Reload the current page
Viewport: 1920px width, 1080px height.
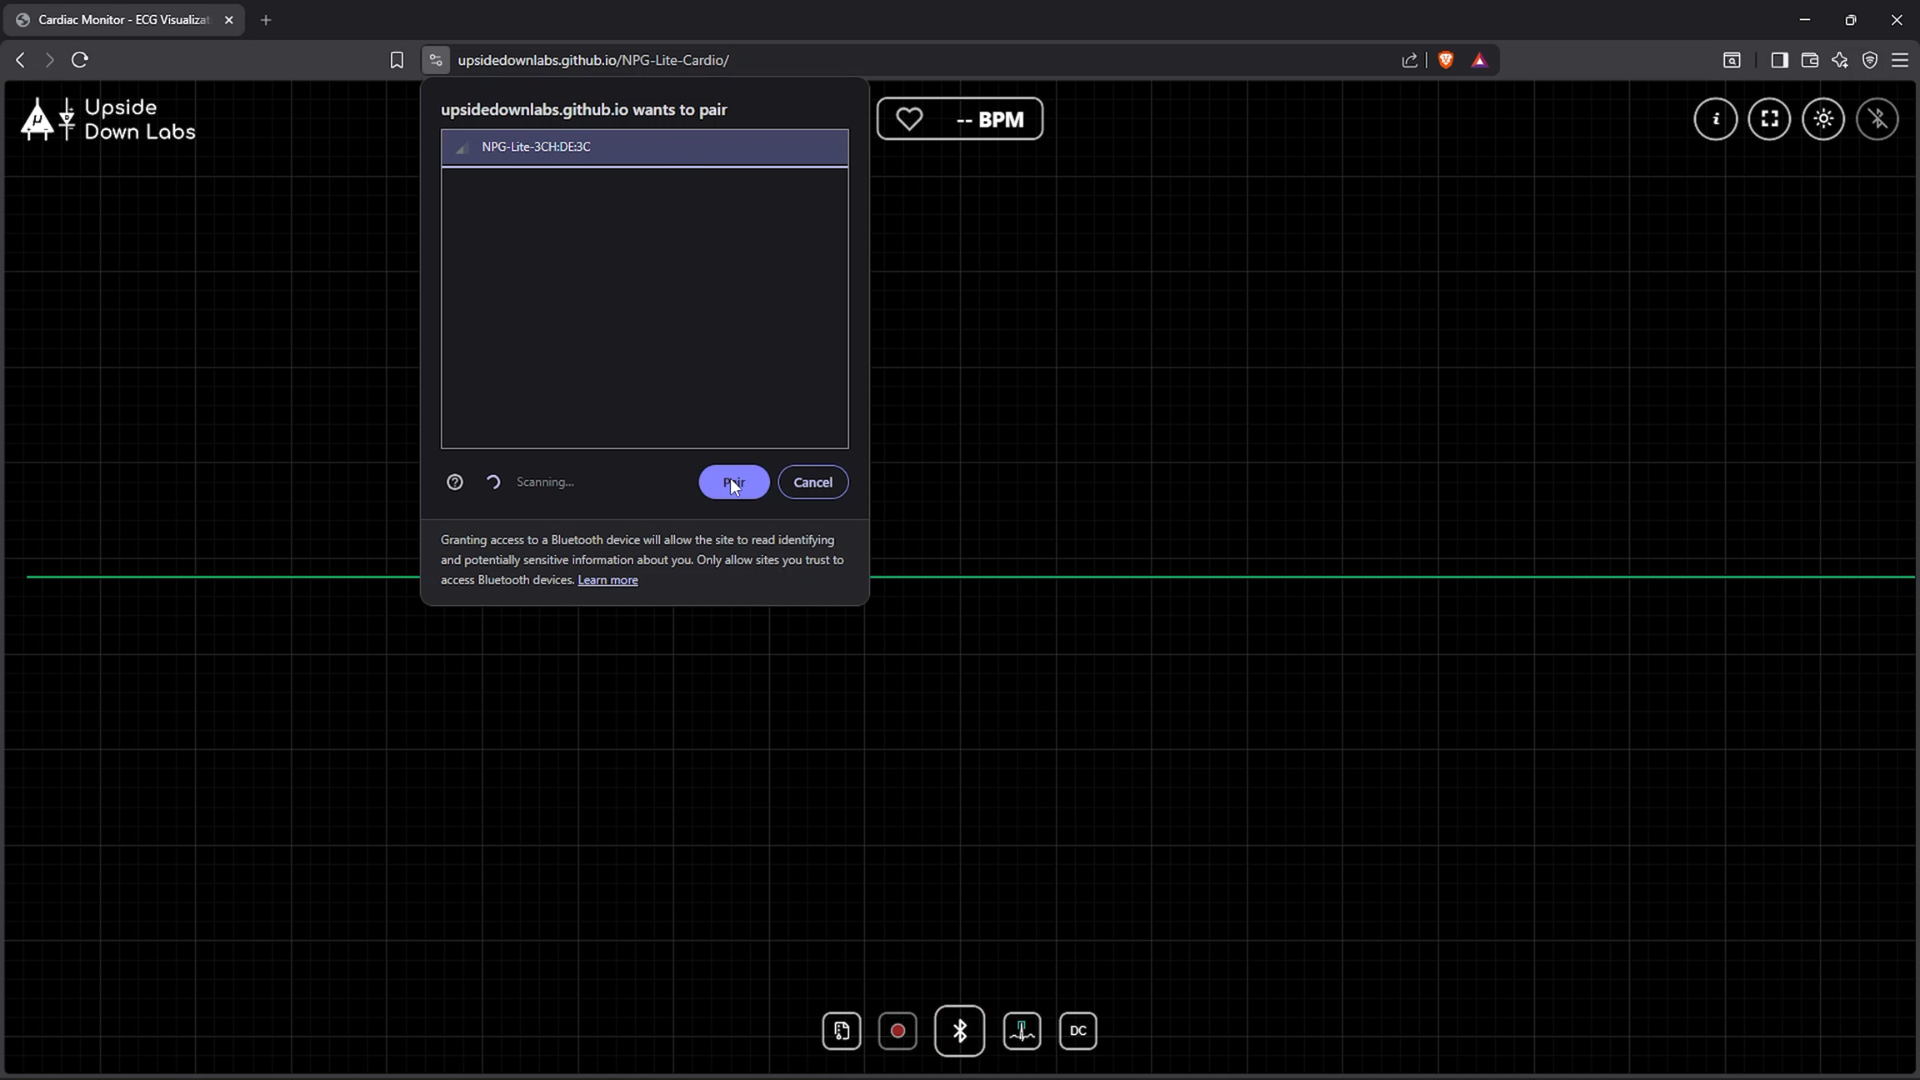pos(80,60)
